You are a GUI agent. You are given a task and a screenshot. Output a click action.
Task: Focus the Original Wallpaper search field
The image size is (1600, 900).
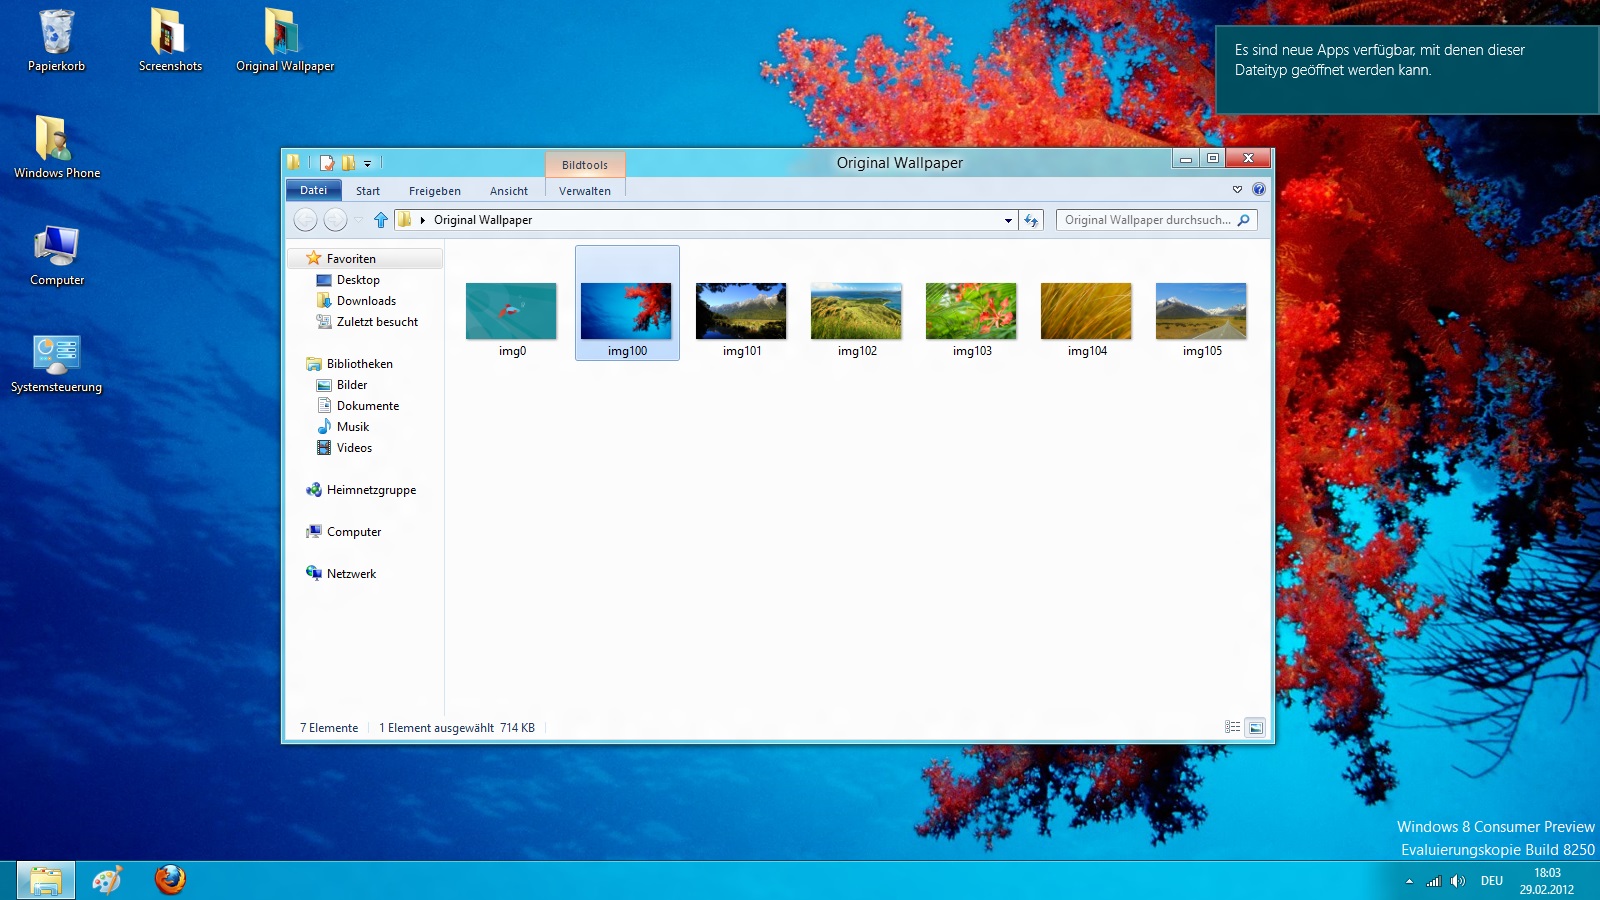coord(1146,220)
